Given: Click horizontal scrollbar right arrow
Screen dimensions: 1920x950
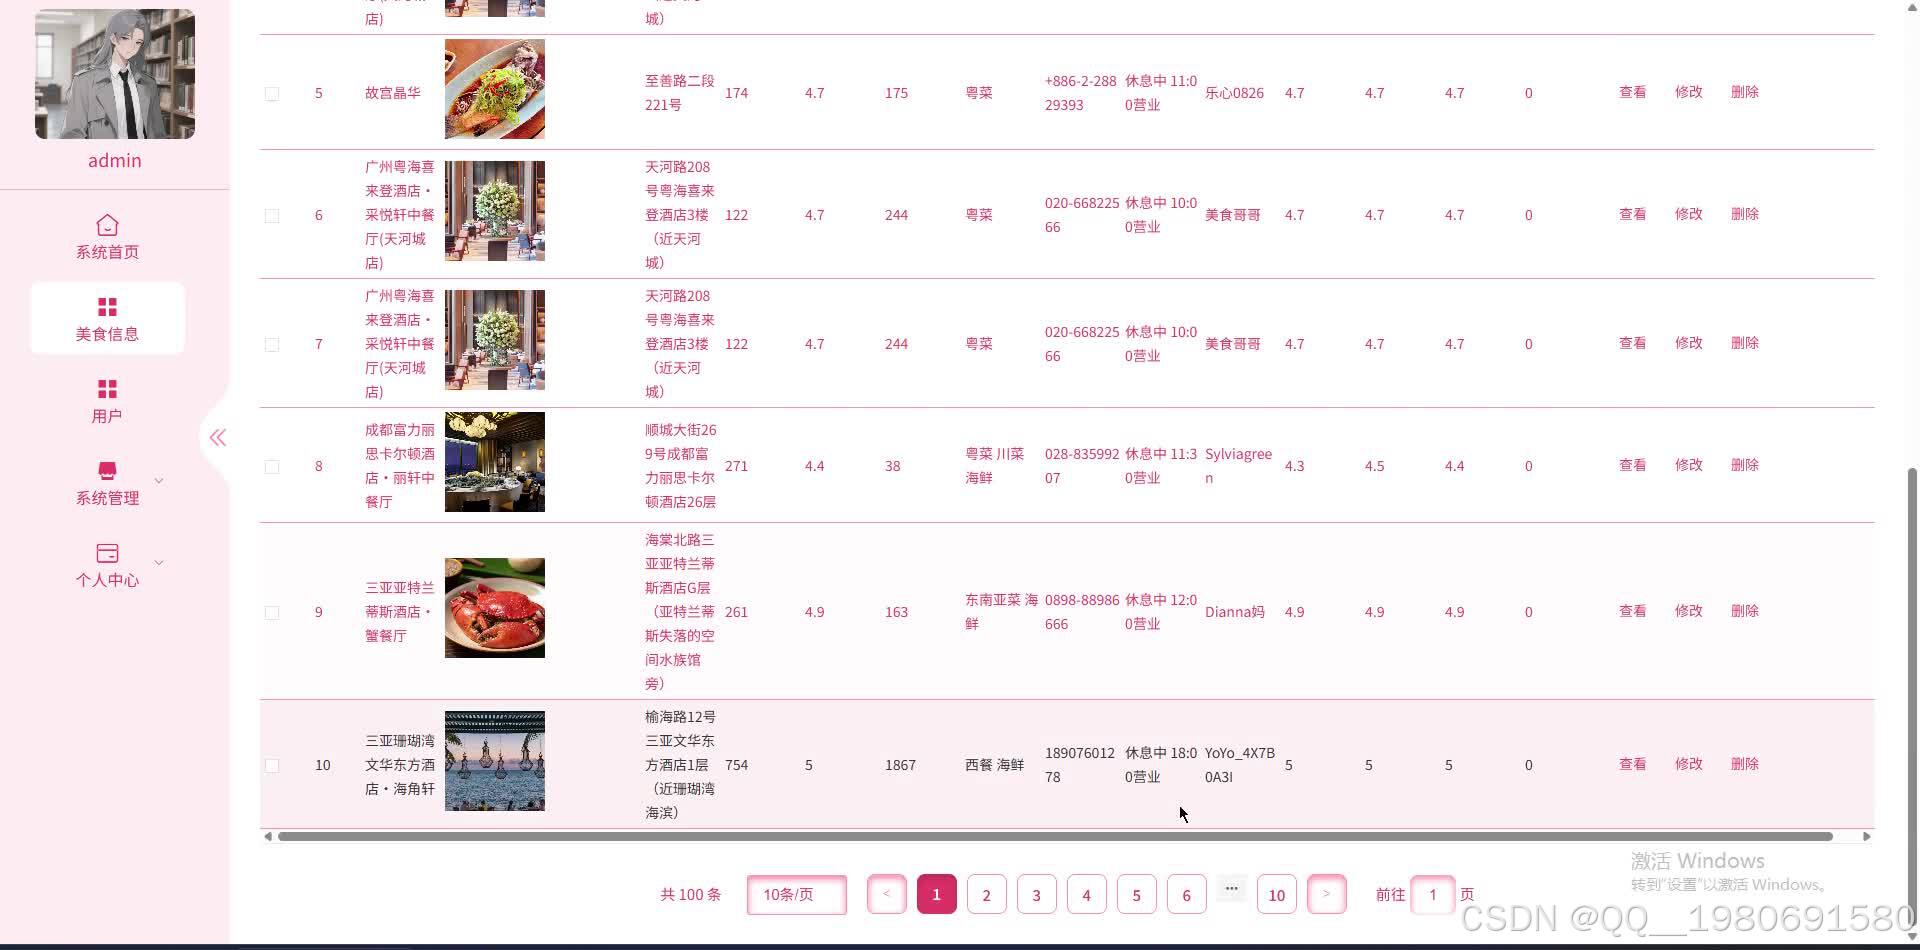Looking at the screenshot, I should (1866, 836).
